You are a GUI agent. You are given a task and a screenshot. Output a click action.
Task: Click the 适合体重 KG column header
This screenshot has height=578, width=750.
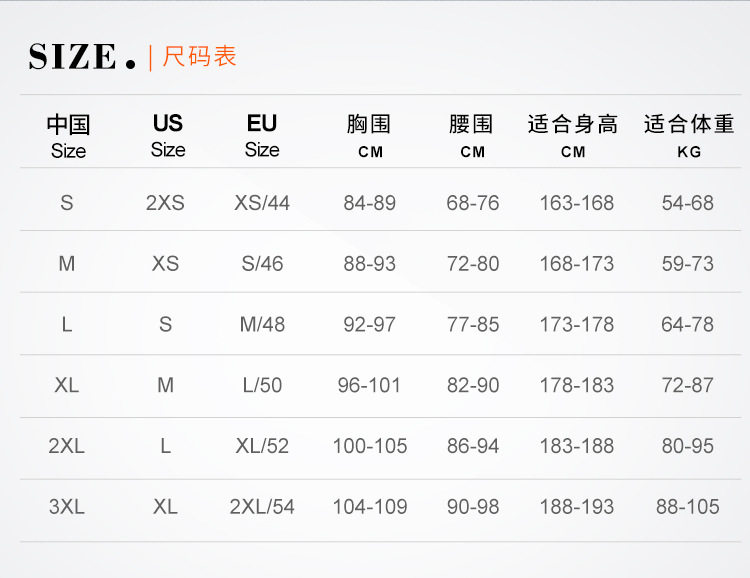point(689,136)
